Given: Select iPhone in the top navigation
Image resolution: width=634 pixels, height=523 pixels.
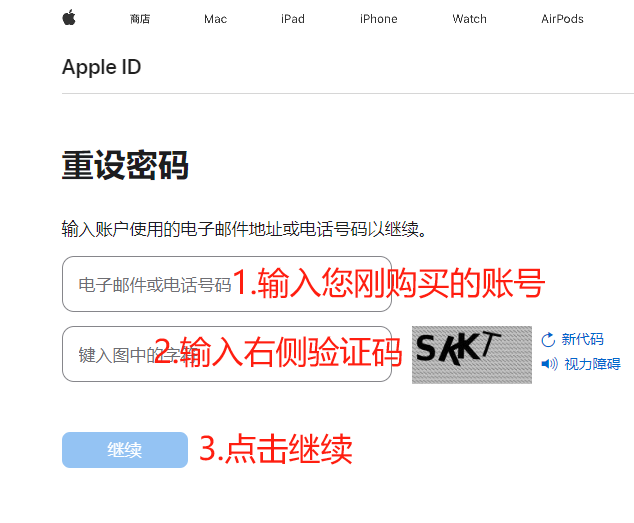Looking at the screenshot, I should point(378,19).
